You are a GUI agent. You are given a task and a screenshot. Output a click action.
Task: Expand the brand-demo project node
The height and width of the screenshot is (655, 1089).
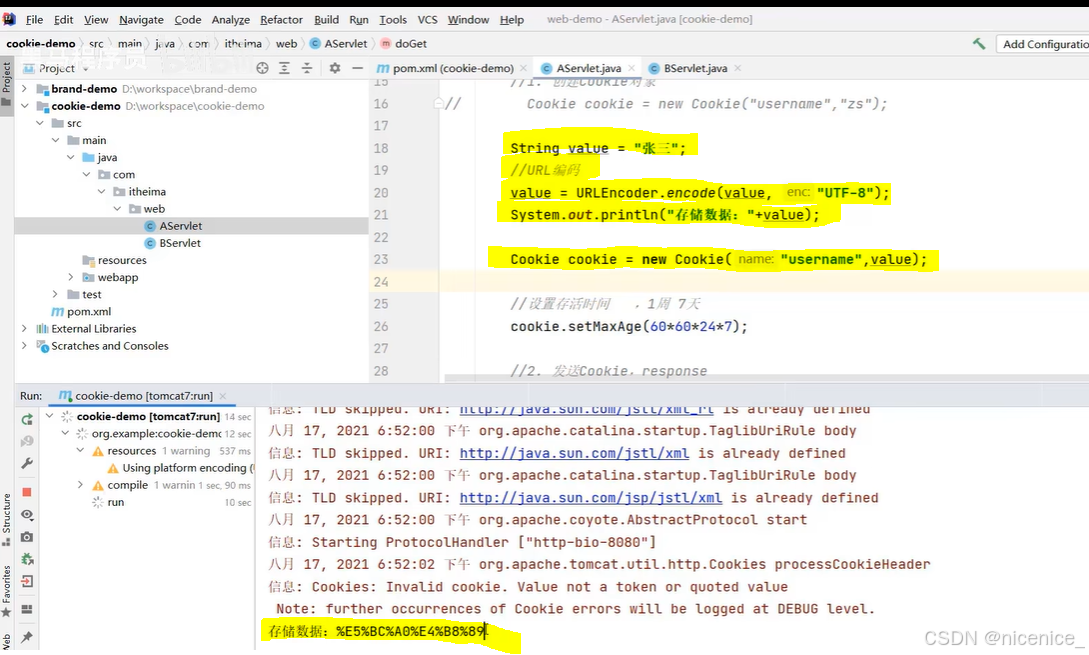24,89
